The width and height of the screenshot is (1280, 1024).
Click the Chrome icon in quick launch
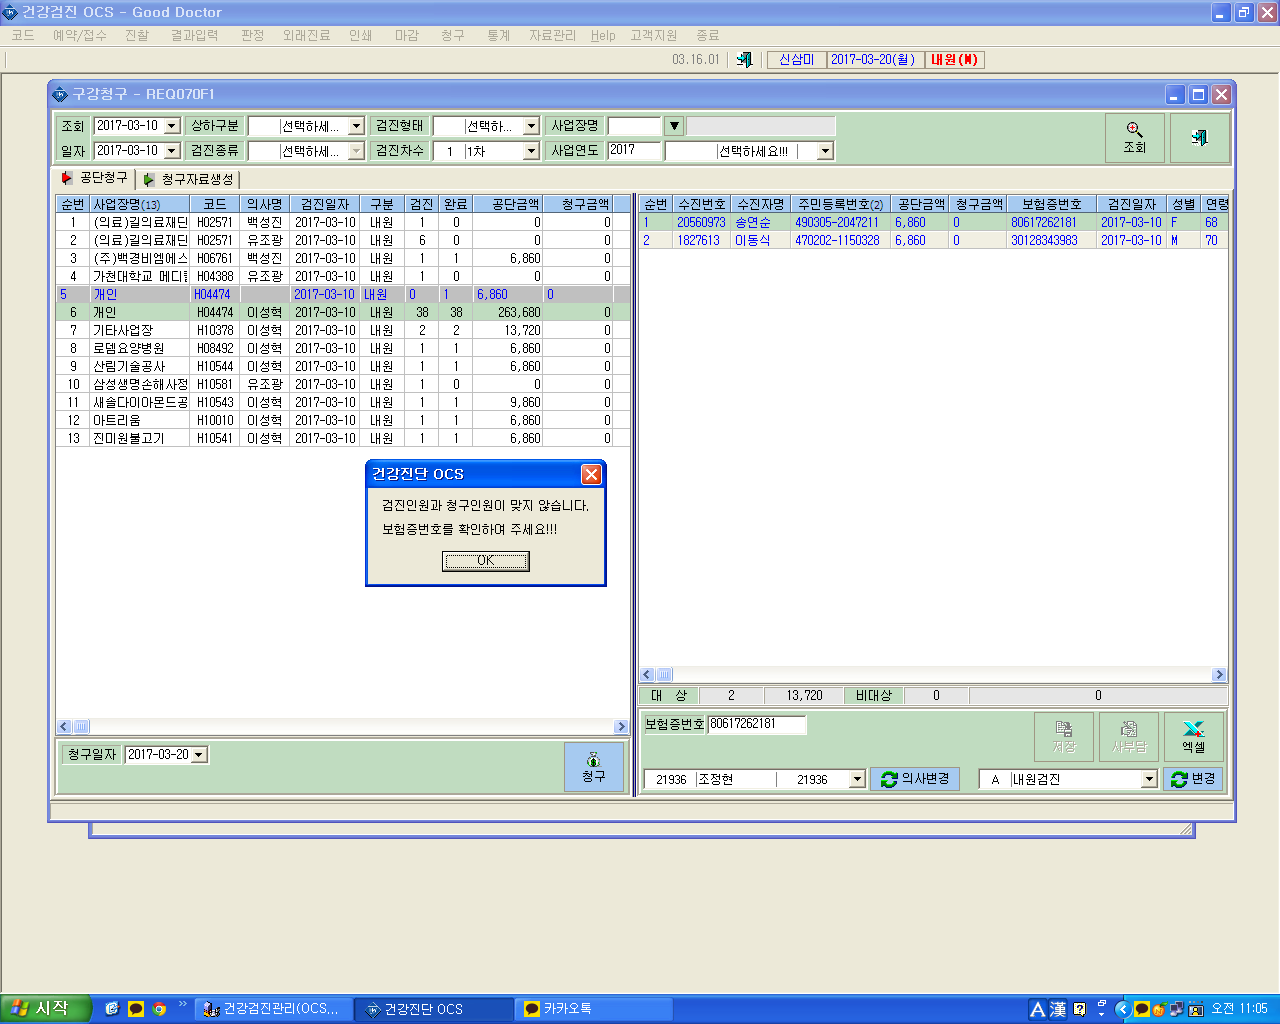click(x=159, y=1009)
